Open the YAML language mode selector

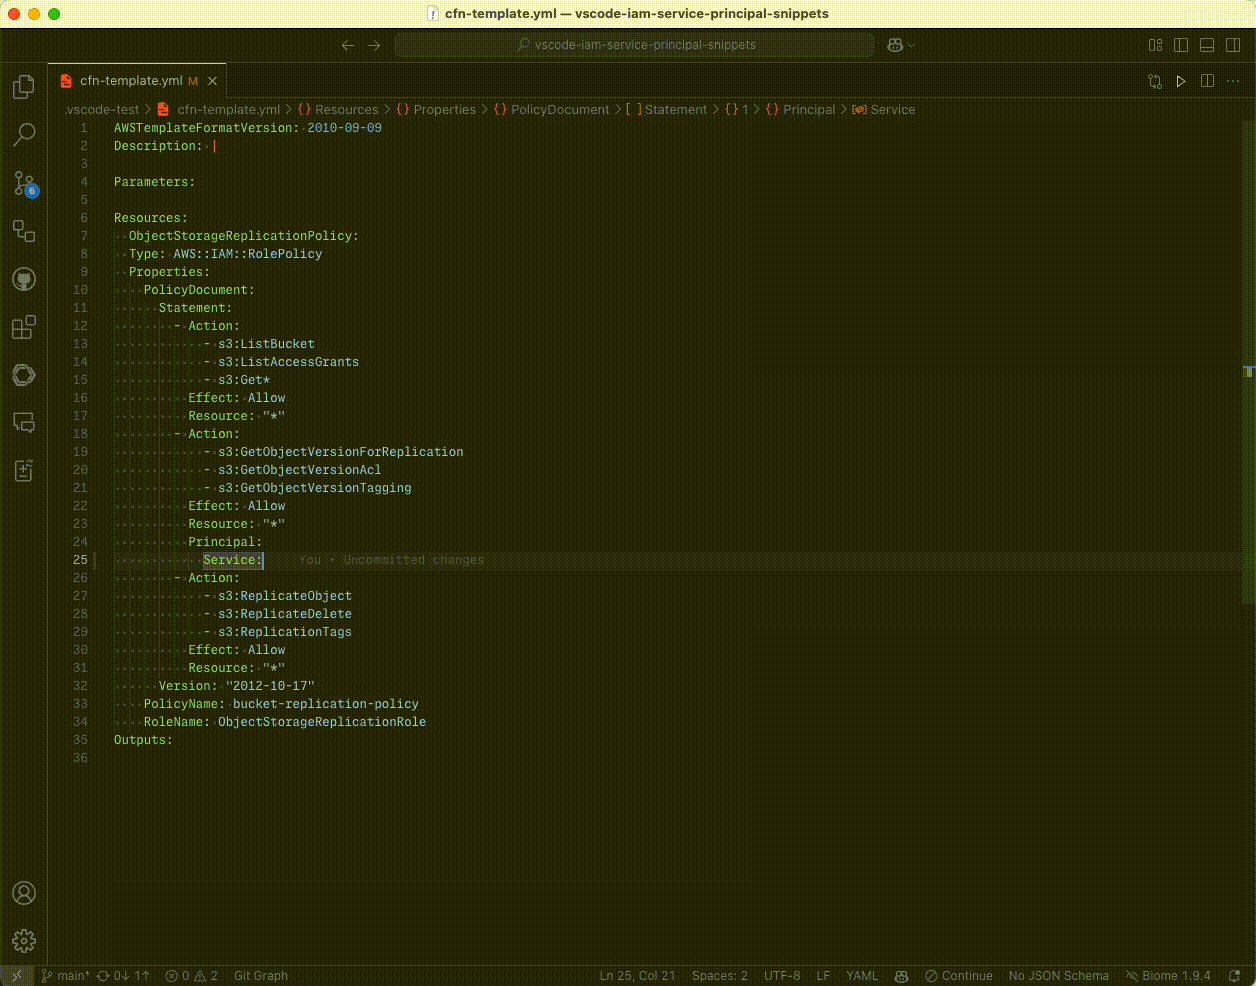(x=861, y=976)
